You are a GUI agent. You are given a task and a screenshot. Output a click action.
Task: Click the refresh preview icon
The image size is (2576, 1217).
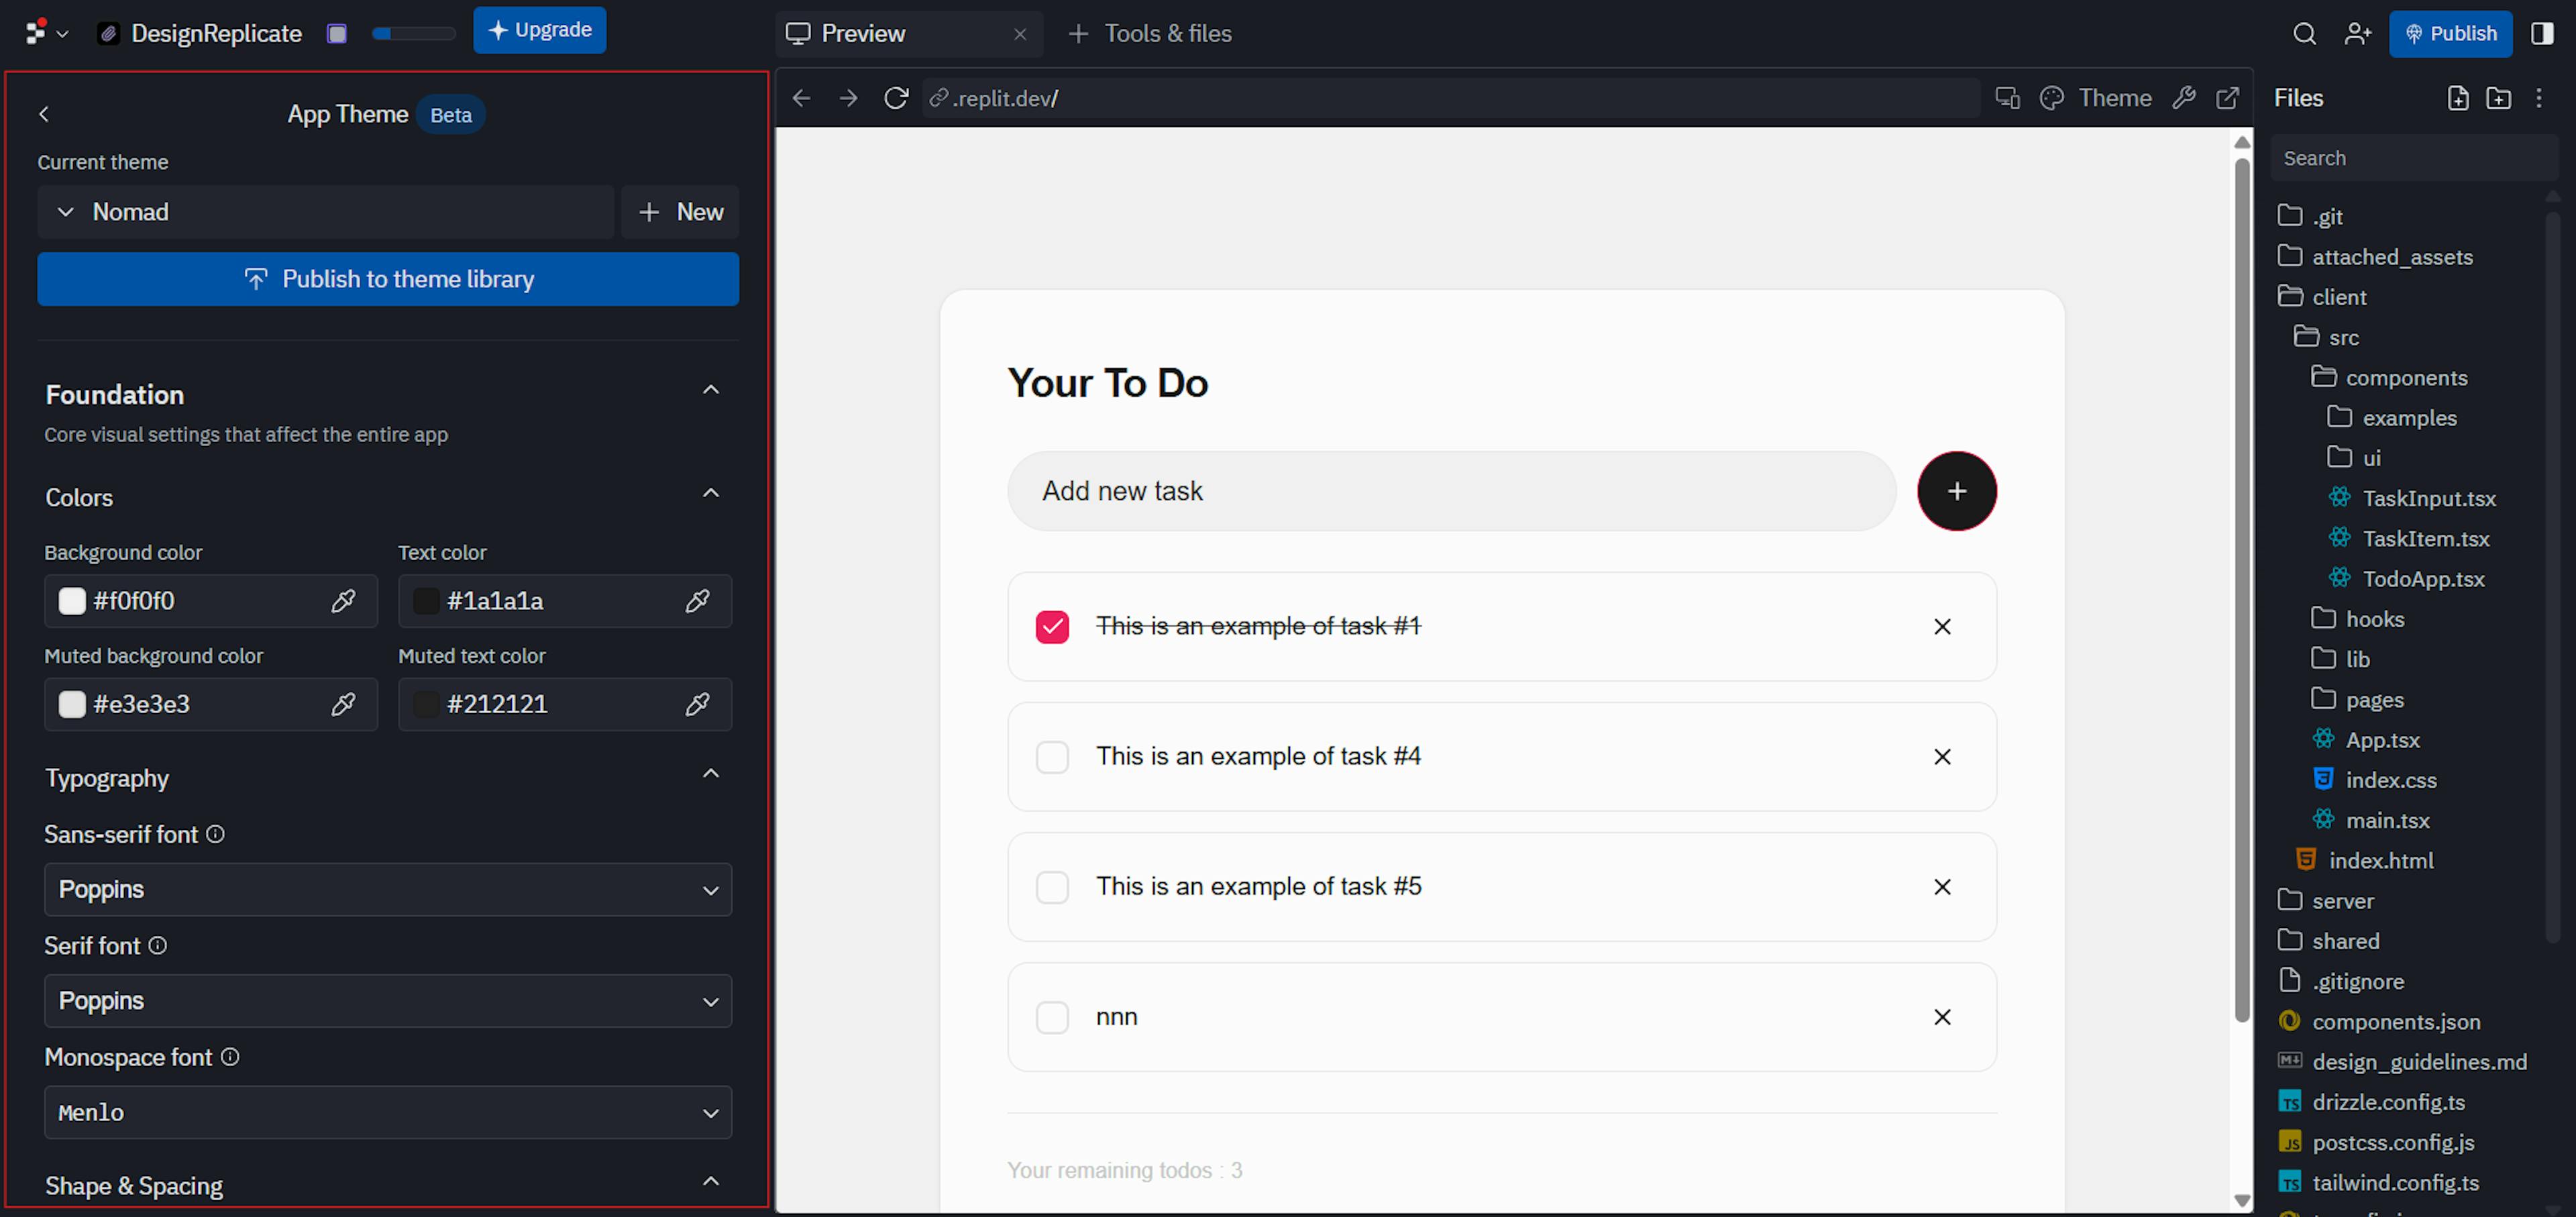896,98
